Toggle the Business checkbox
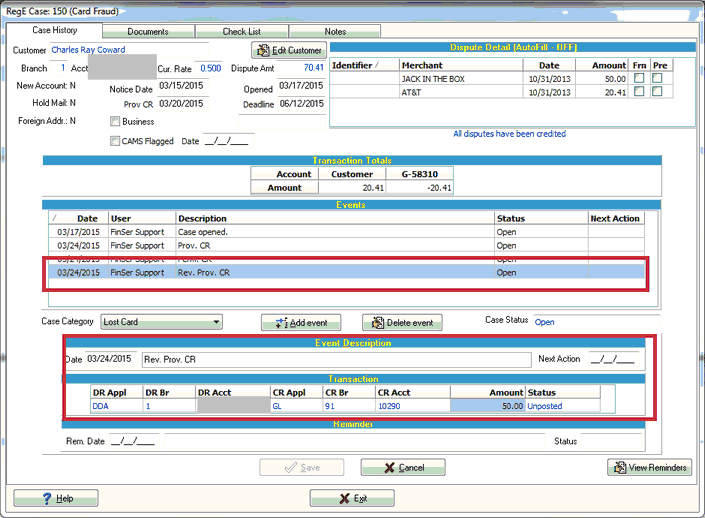The image size is (705, 518). (115, 121)
